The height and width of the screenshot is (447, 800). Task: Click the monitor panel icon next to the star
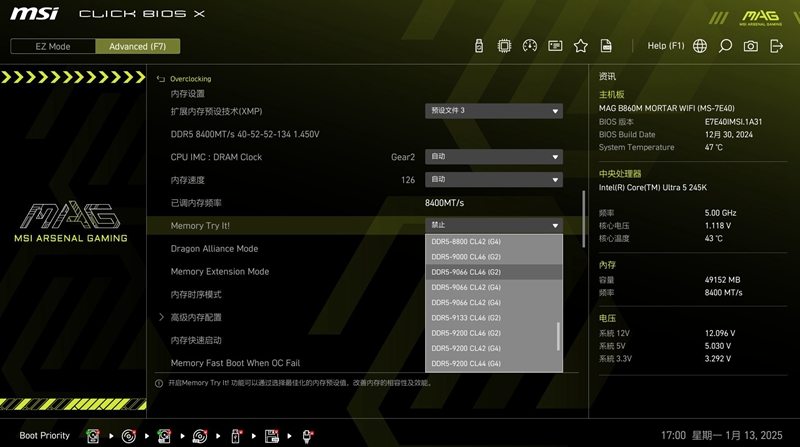[556, 46]
